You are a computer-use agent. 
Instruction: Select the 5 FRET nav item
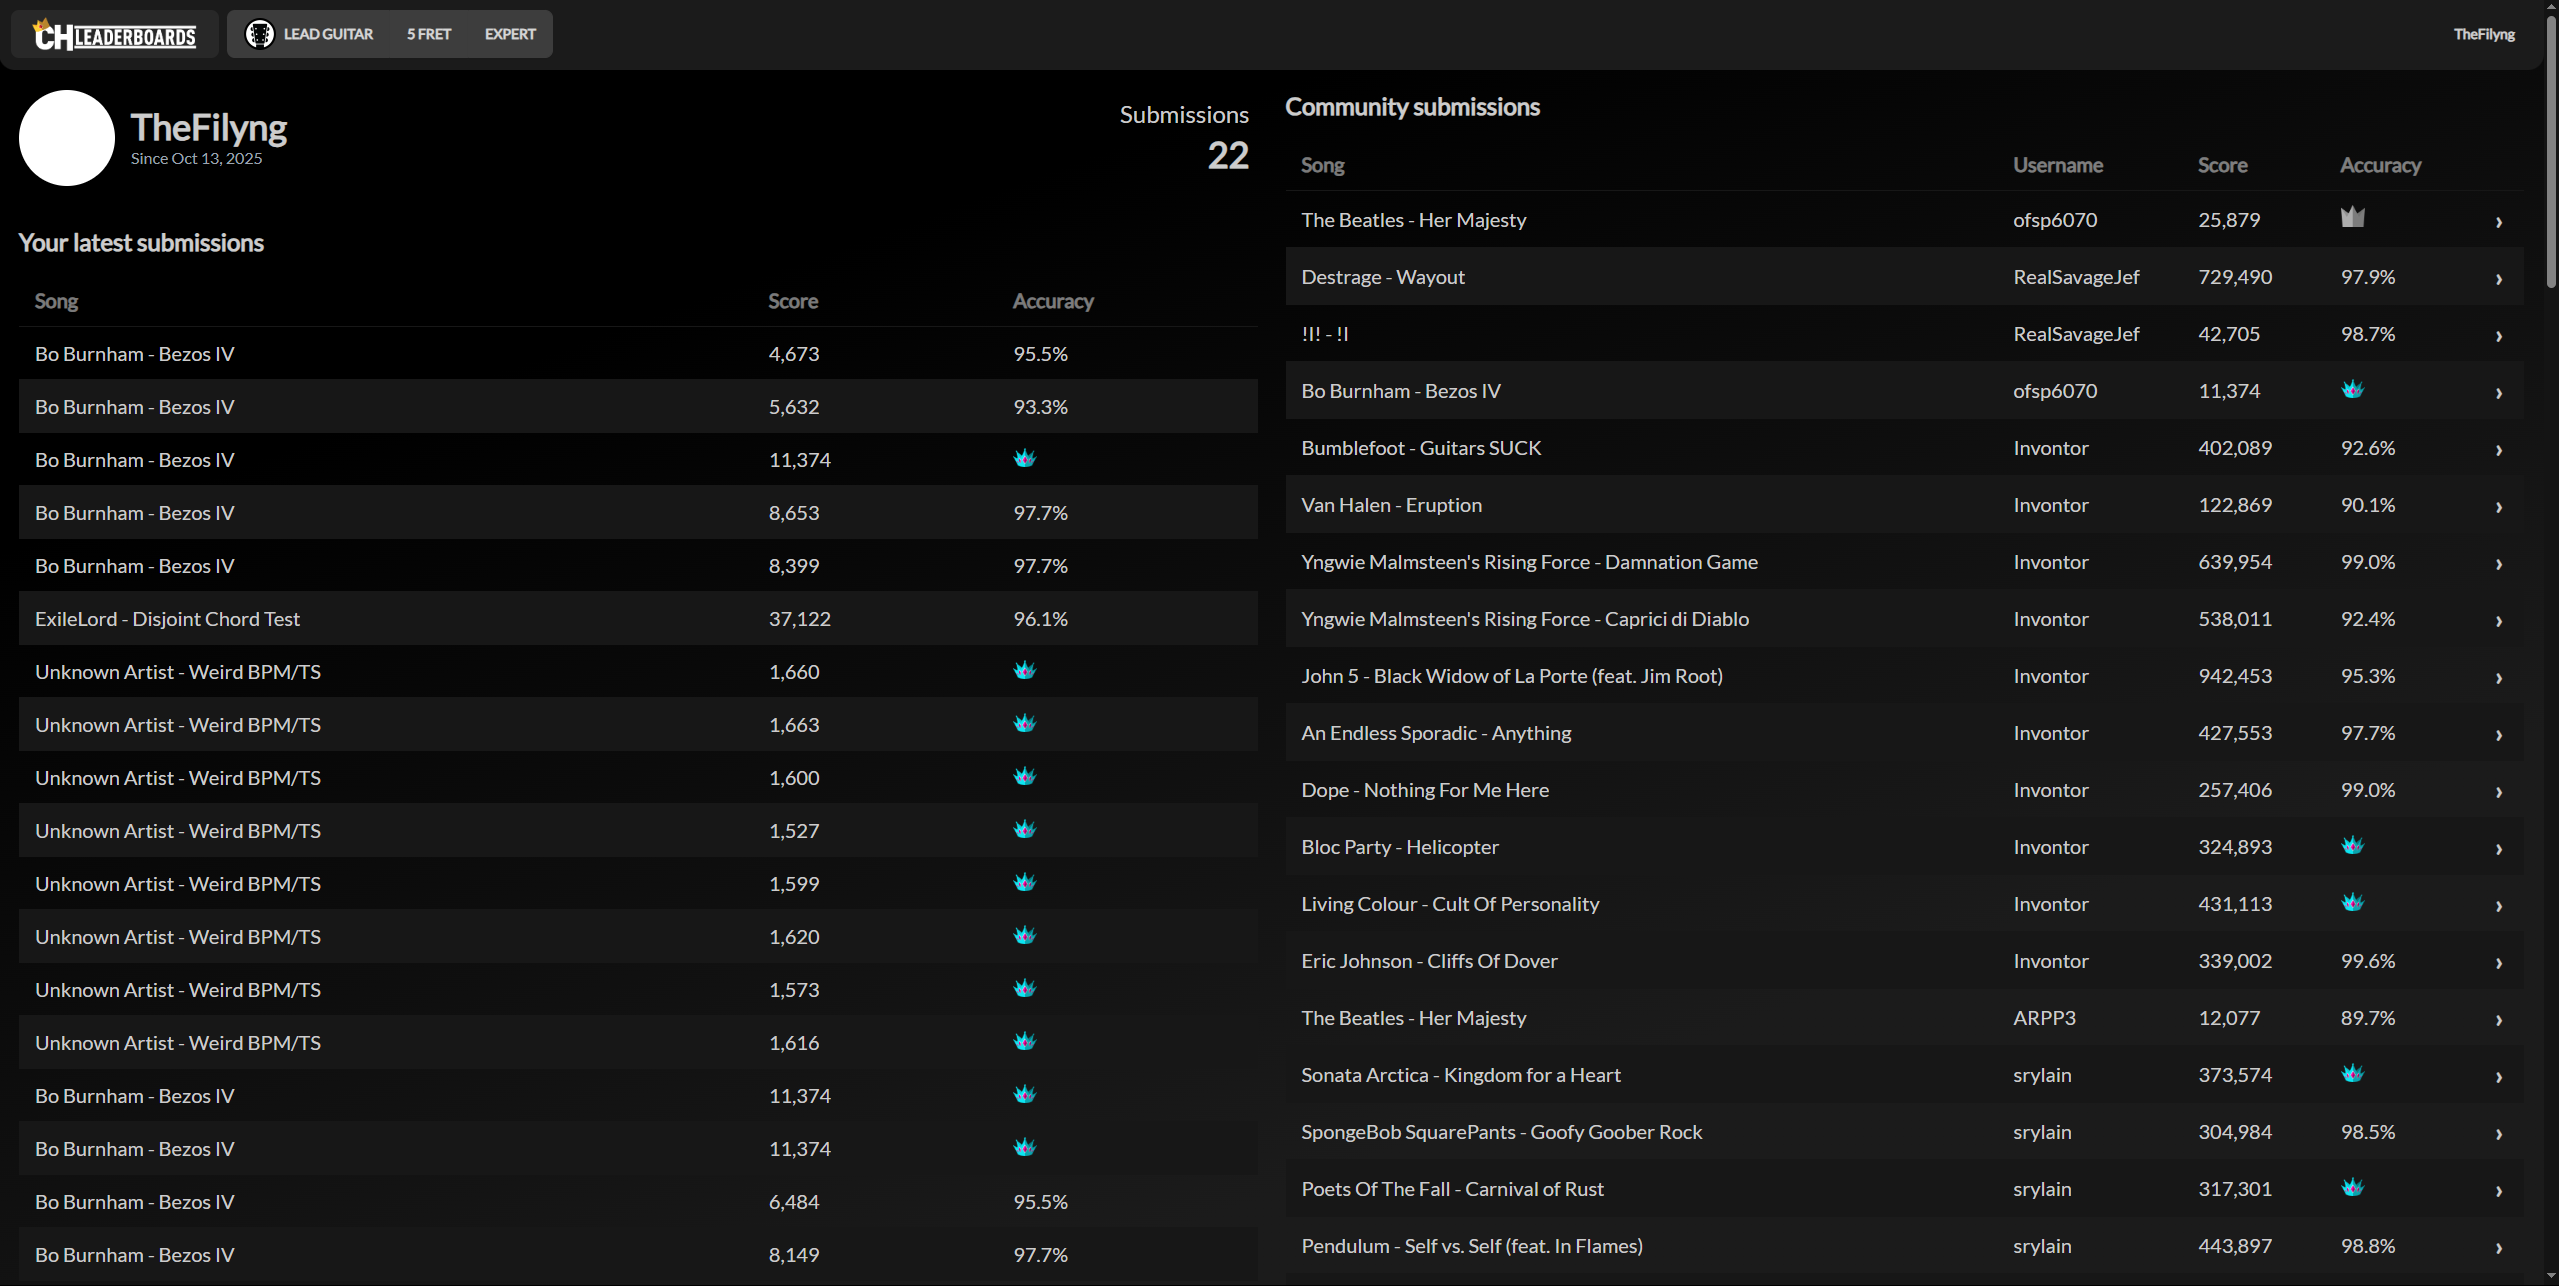[x=428, y=33]
